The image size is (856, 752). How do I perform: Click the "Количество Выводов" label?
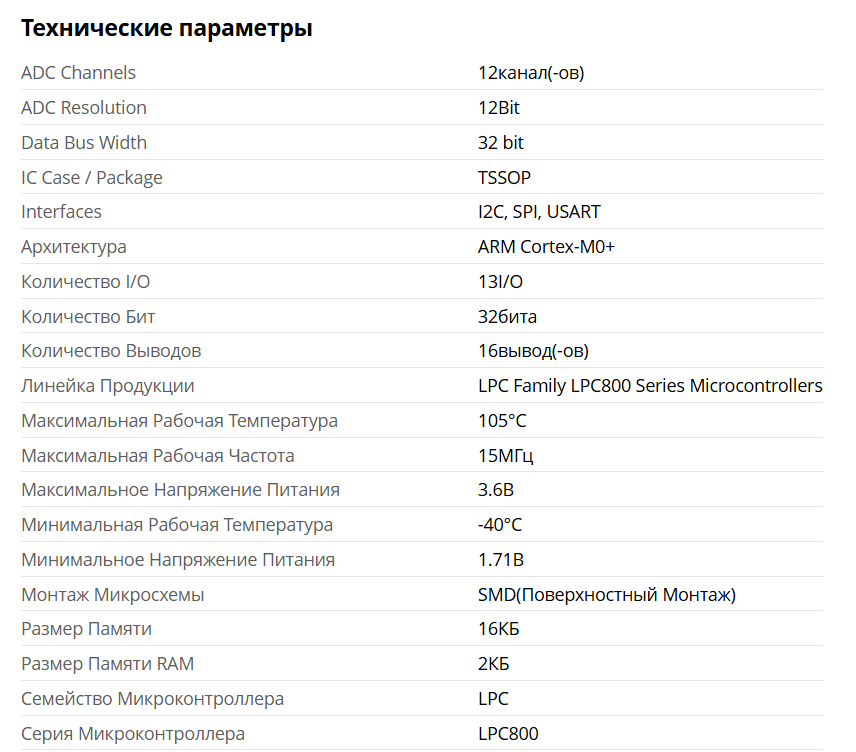pos(111,351)
